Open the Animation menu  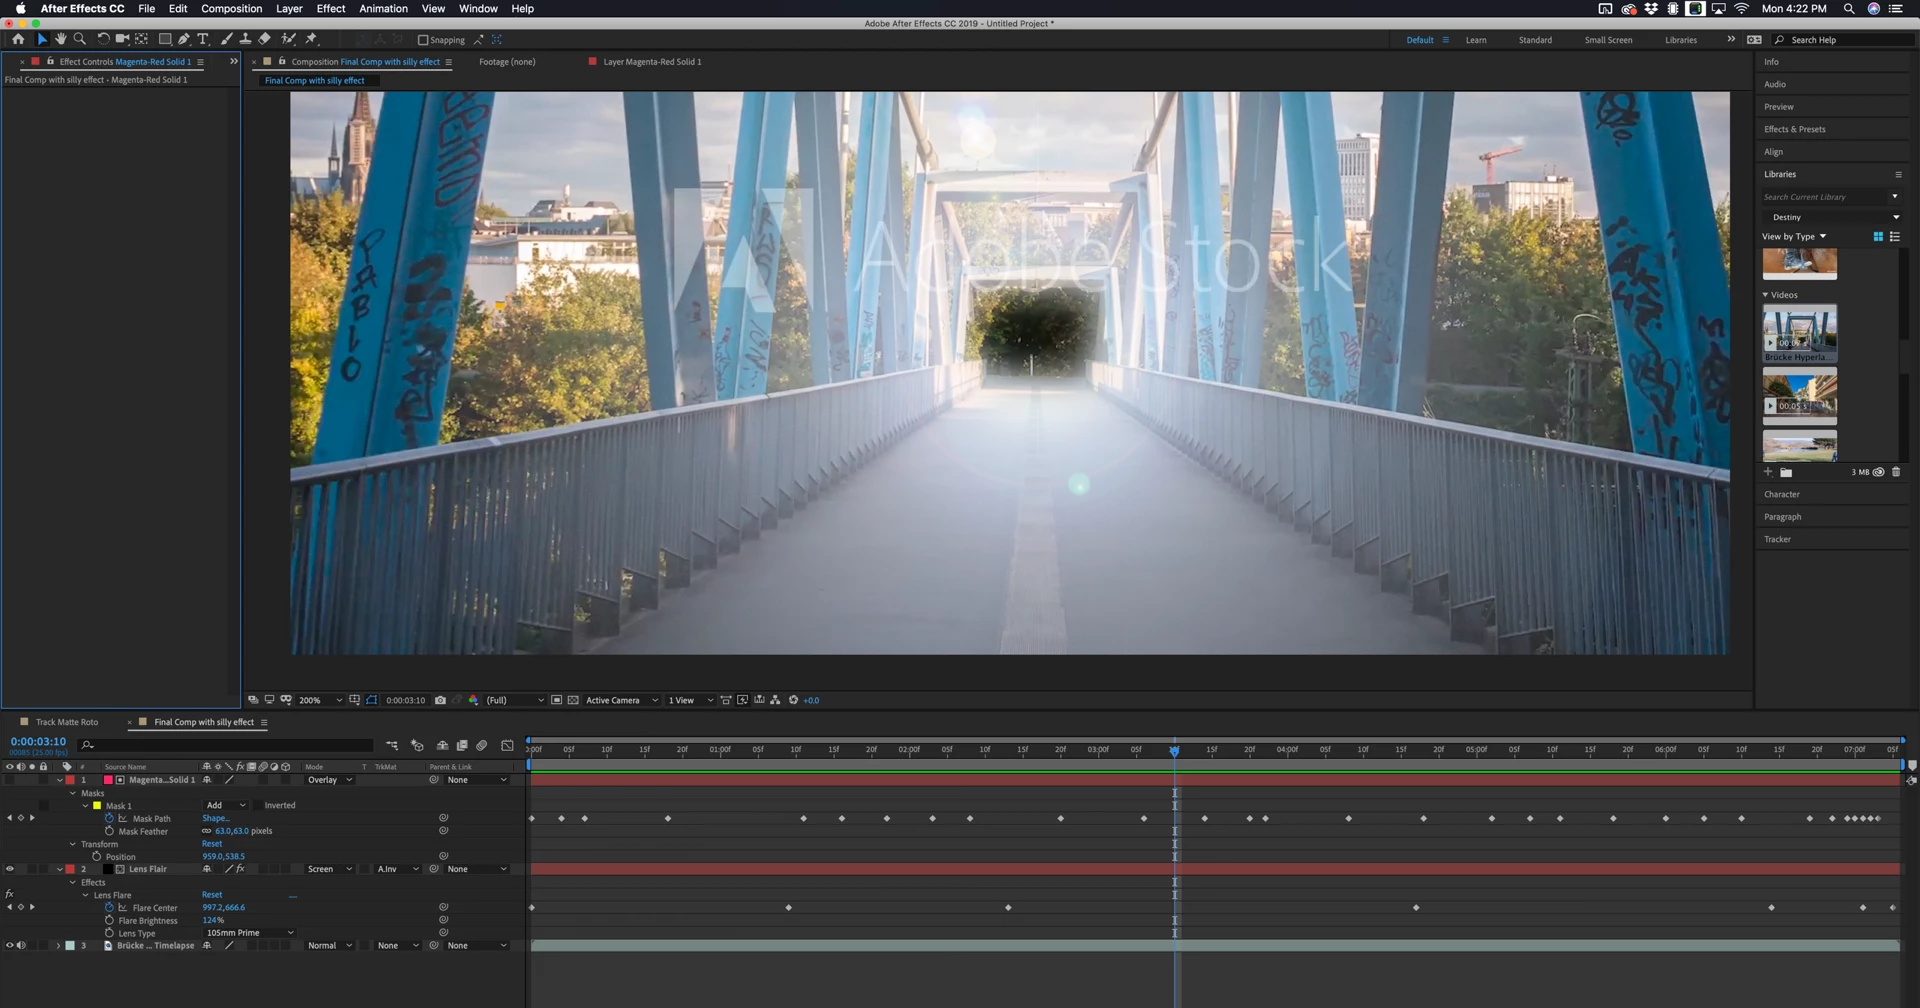383,9
